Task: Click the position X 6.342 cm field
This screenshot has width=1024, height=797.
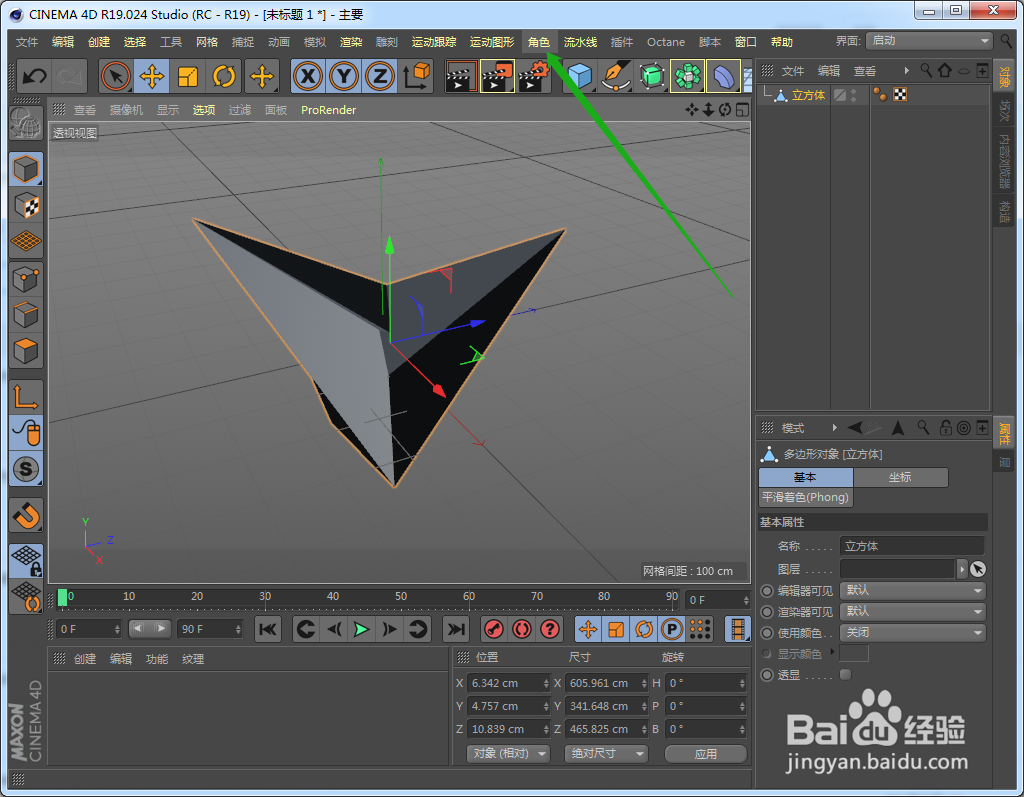Action: (508, 683)
